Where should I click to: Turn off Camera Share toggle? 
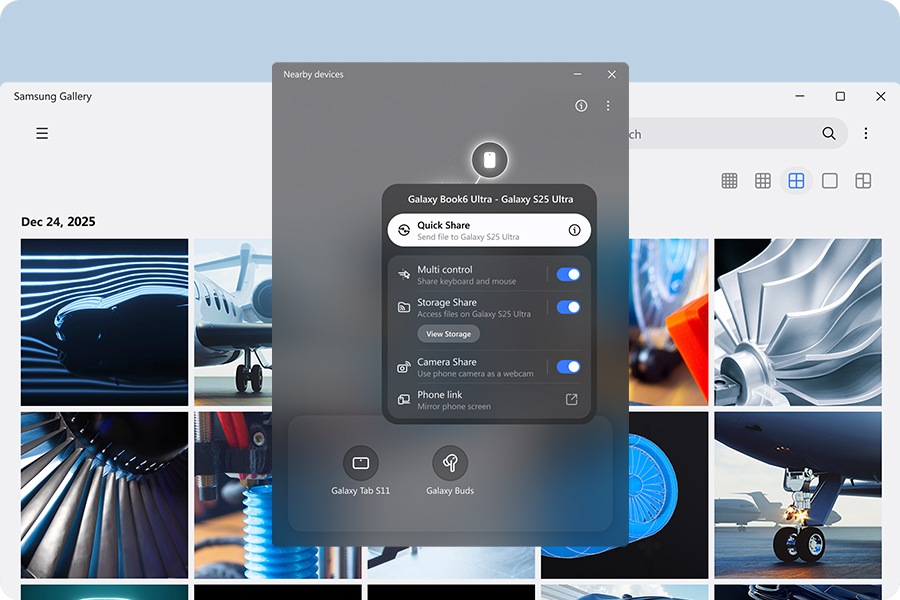[x=568, y=367]
